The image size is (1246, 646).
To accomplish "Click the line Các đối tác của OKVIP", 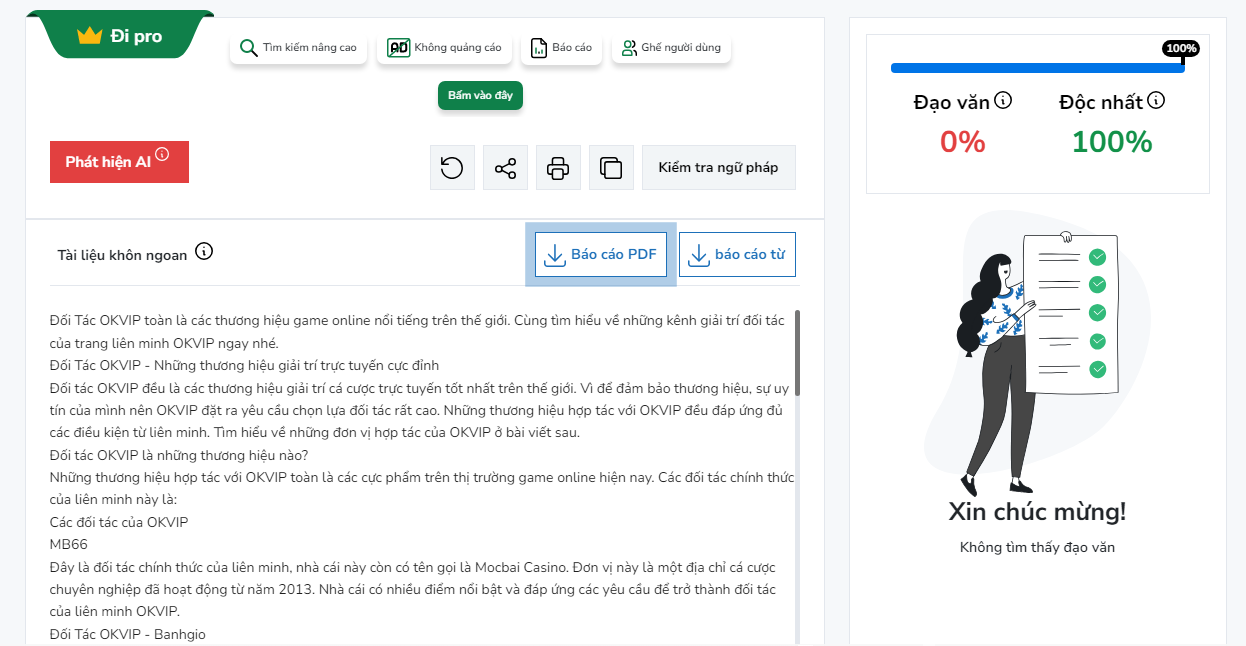I will coord(119,522).
